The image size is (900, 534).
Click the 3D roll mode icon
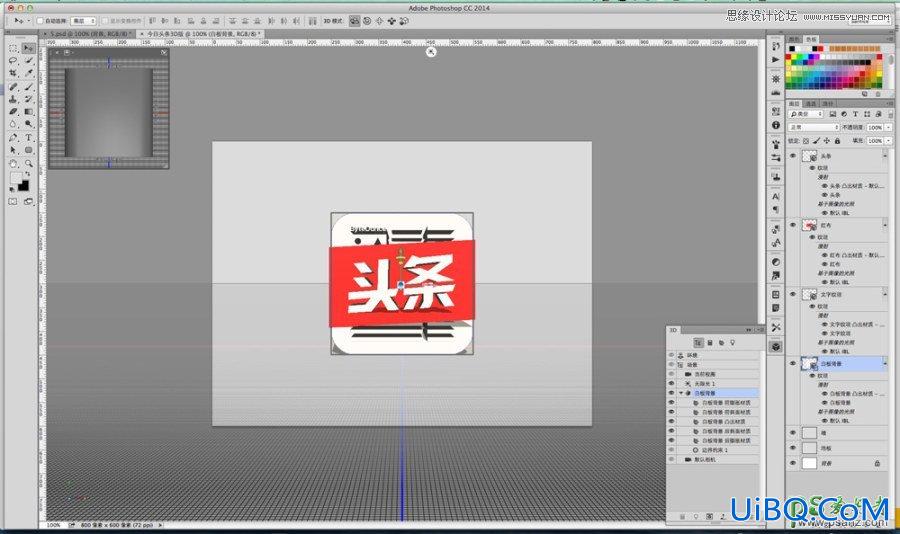(x=367, y=21)
